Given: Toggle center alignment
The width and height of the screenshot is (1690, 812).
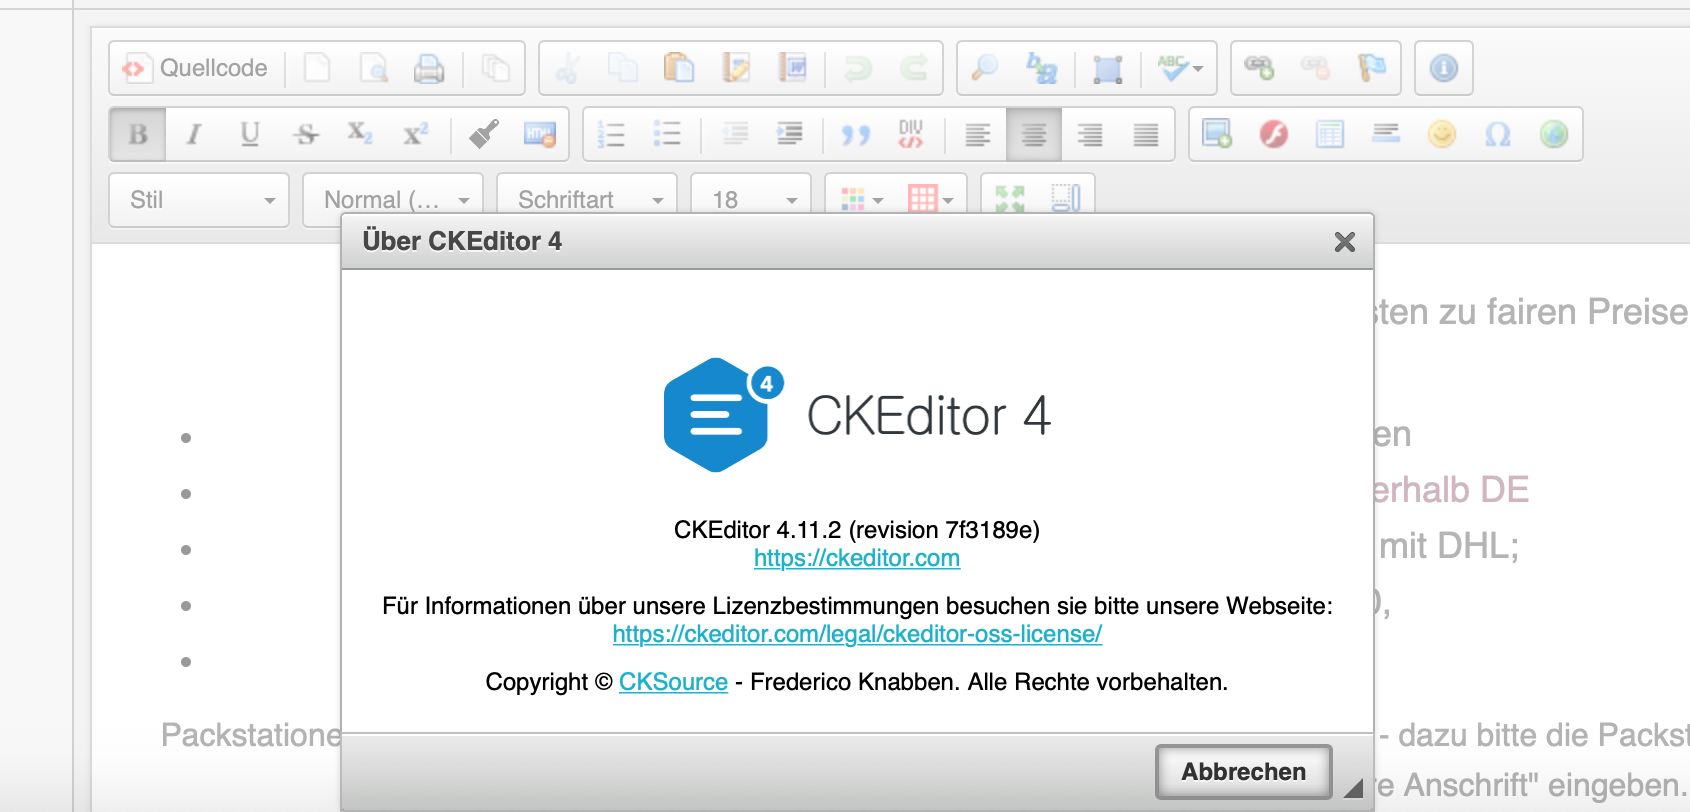Looking at the screenshot, I should click(x=1034, y=134).
